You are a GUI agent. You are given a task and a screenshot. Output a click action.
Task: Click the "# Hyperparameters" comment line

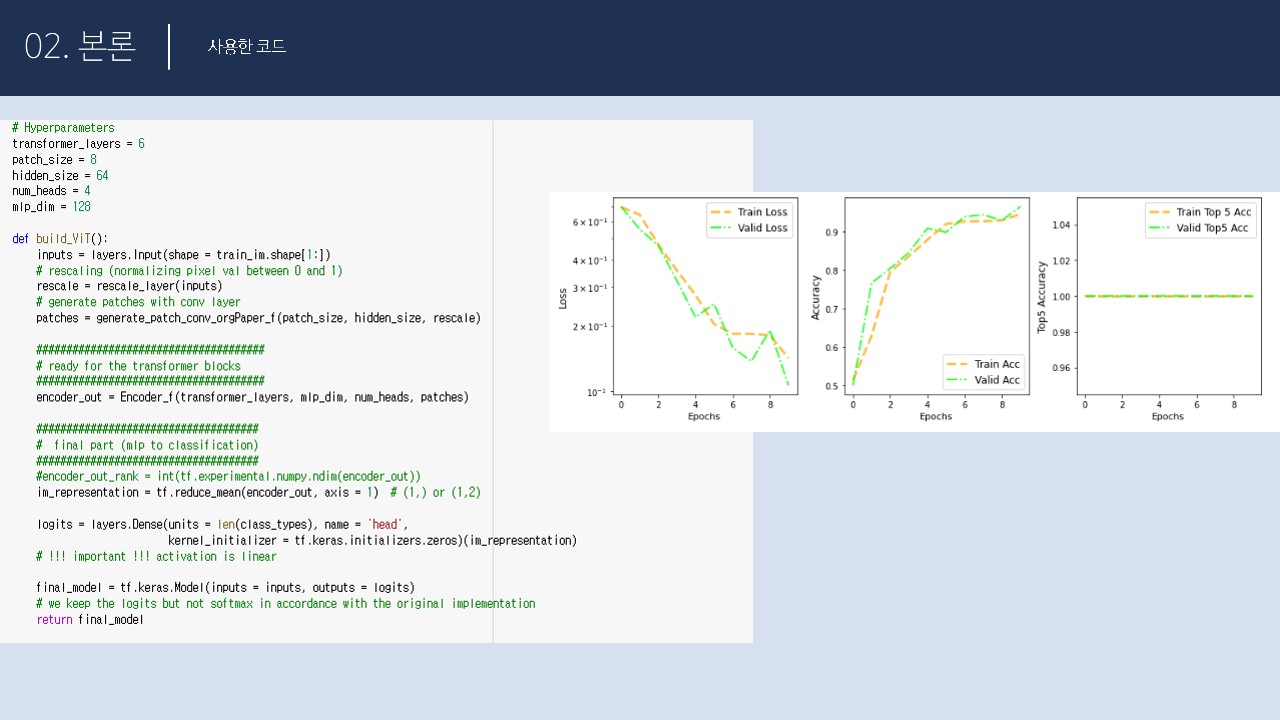click(x=63, y=128)
